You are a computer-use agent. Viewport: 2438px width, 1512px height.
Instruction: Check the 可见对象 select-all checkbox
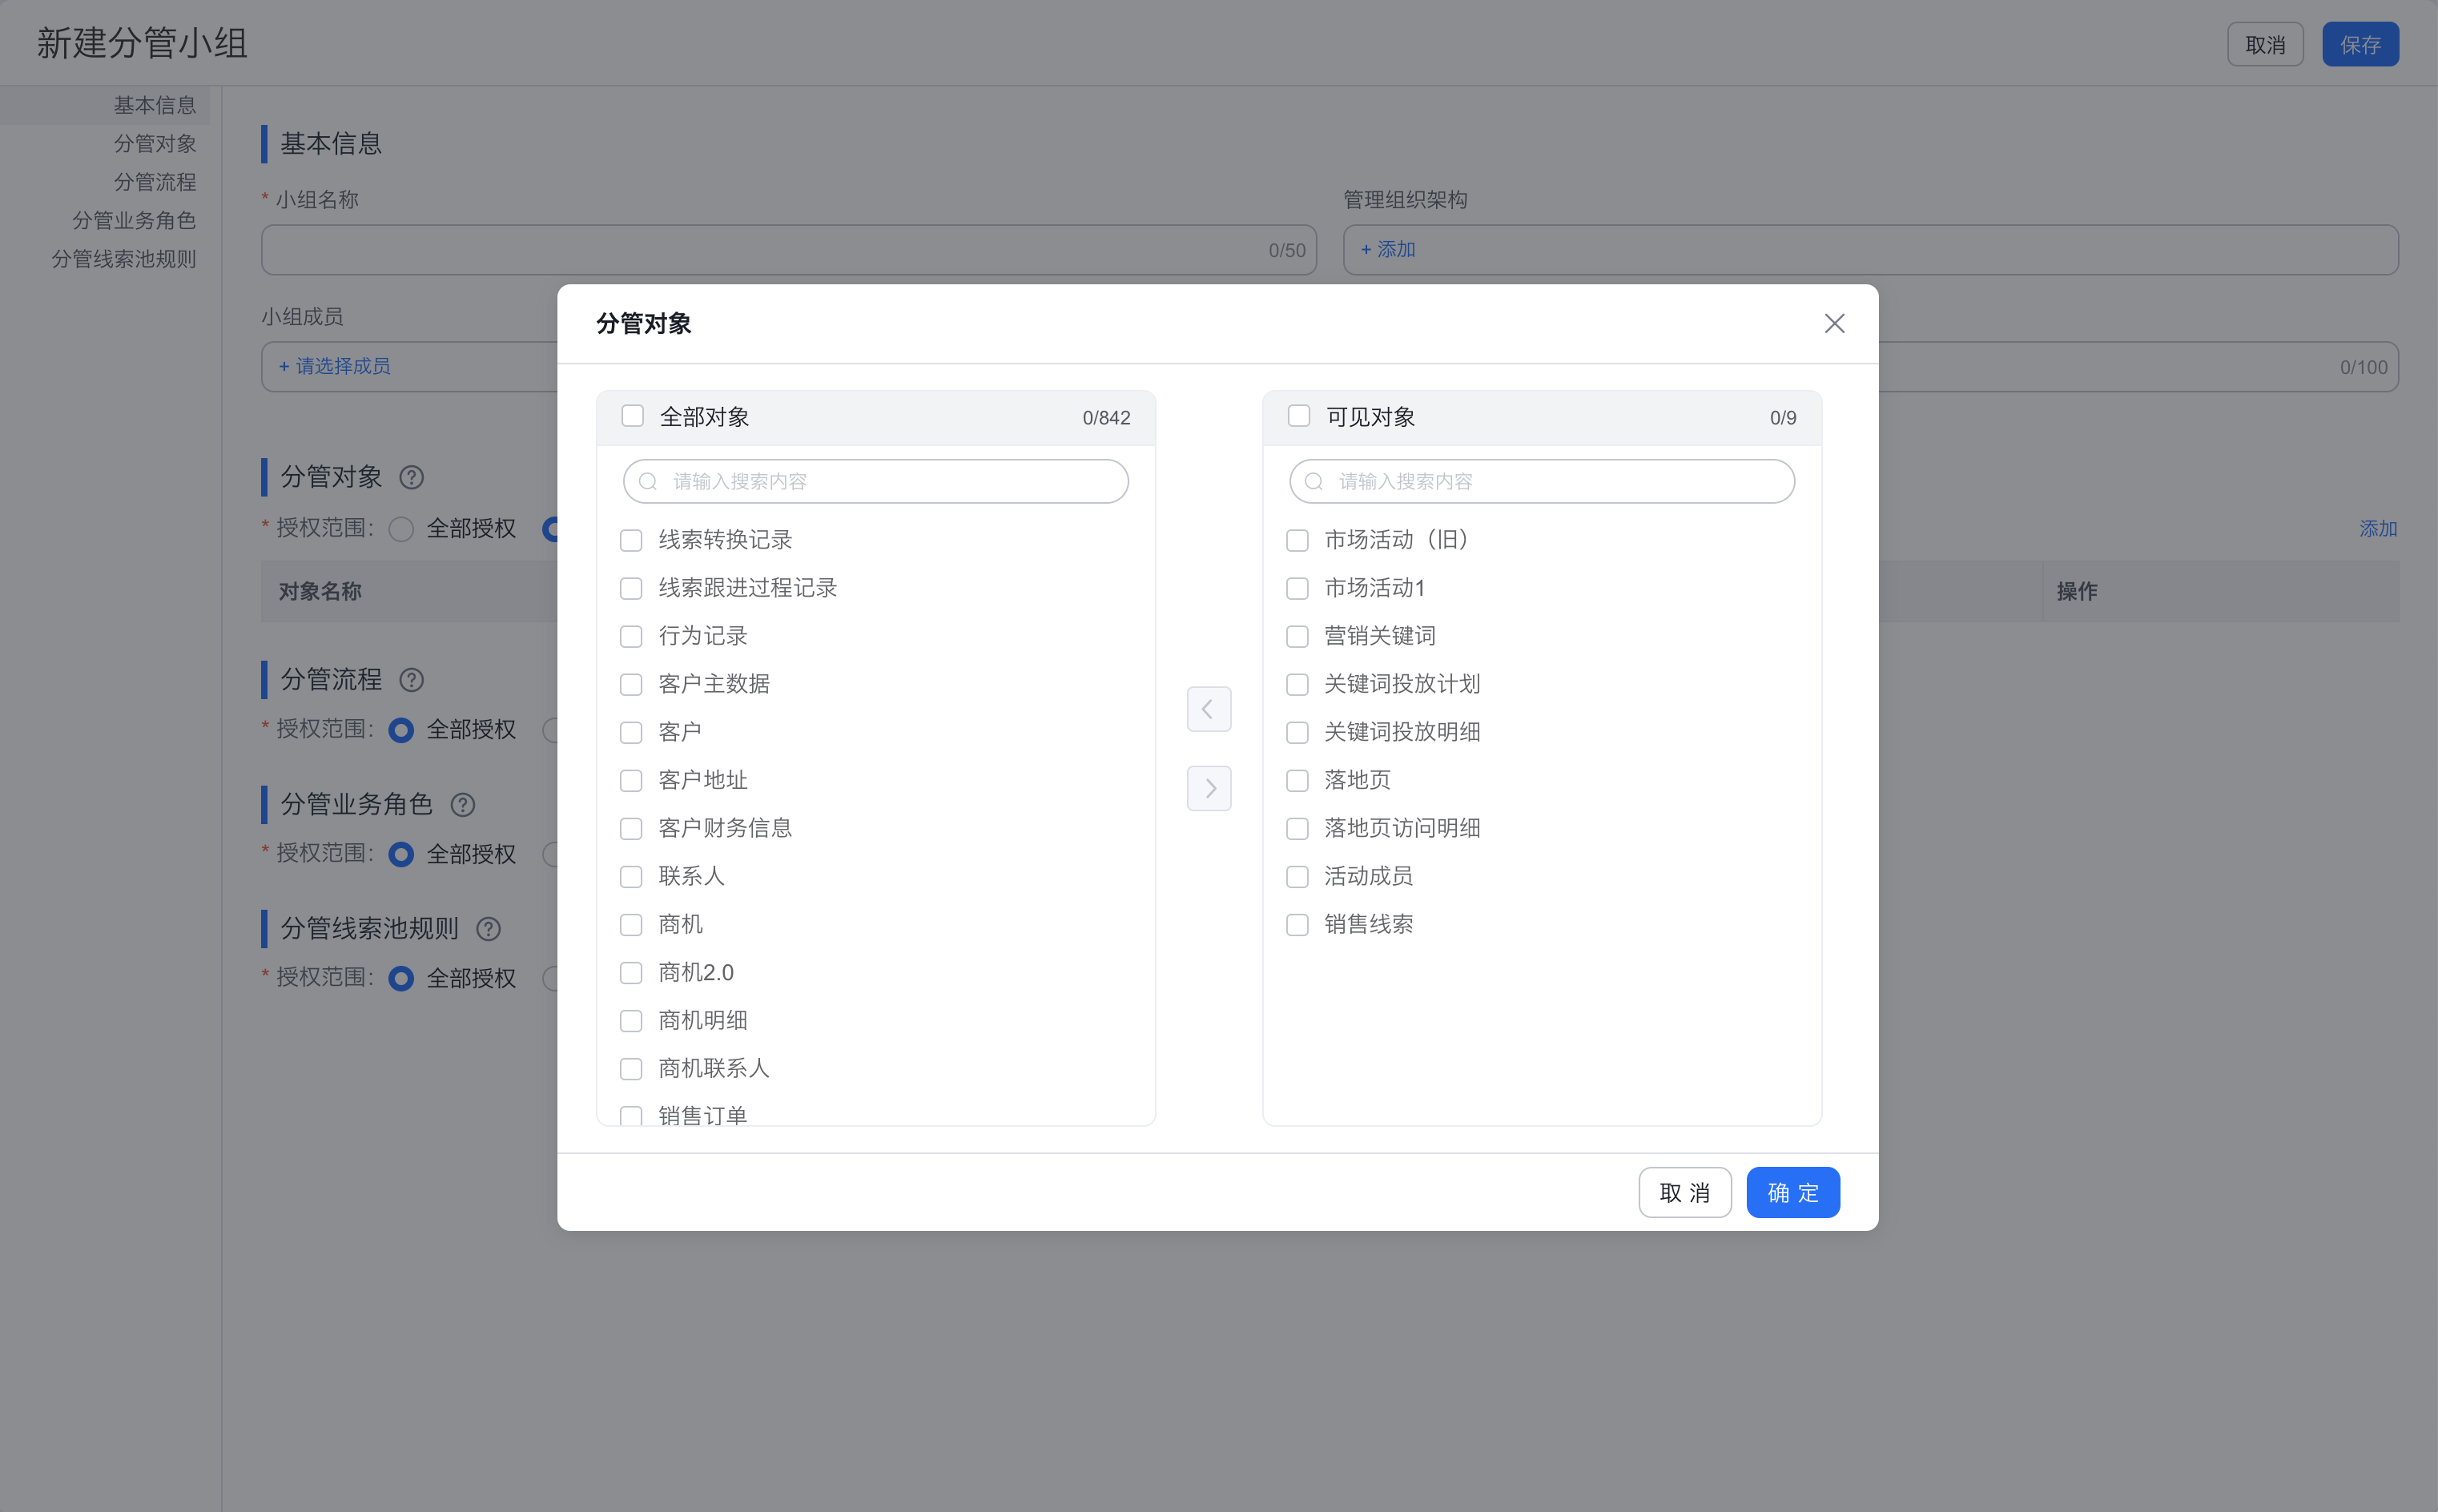click(x=1298, y=416)
